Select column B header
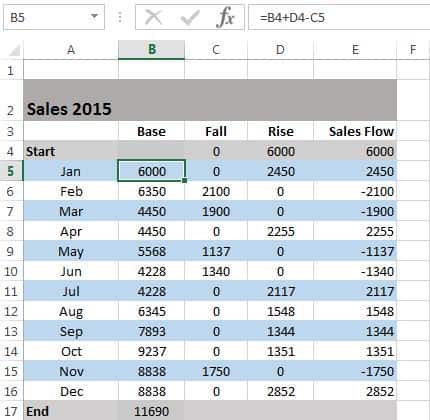The image size is (430, 420). [x=151, y=50]
